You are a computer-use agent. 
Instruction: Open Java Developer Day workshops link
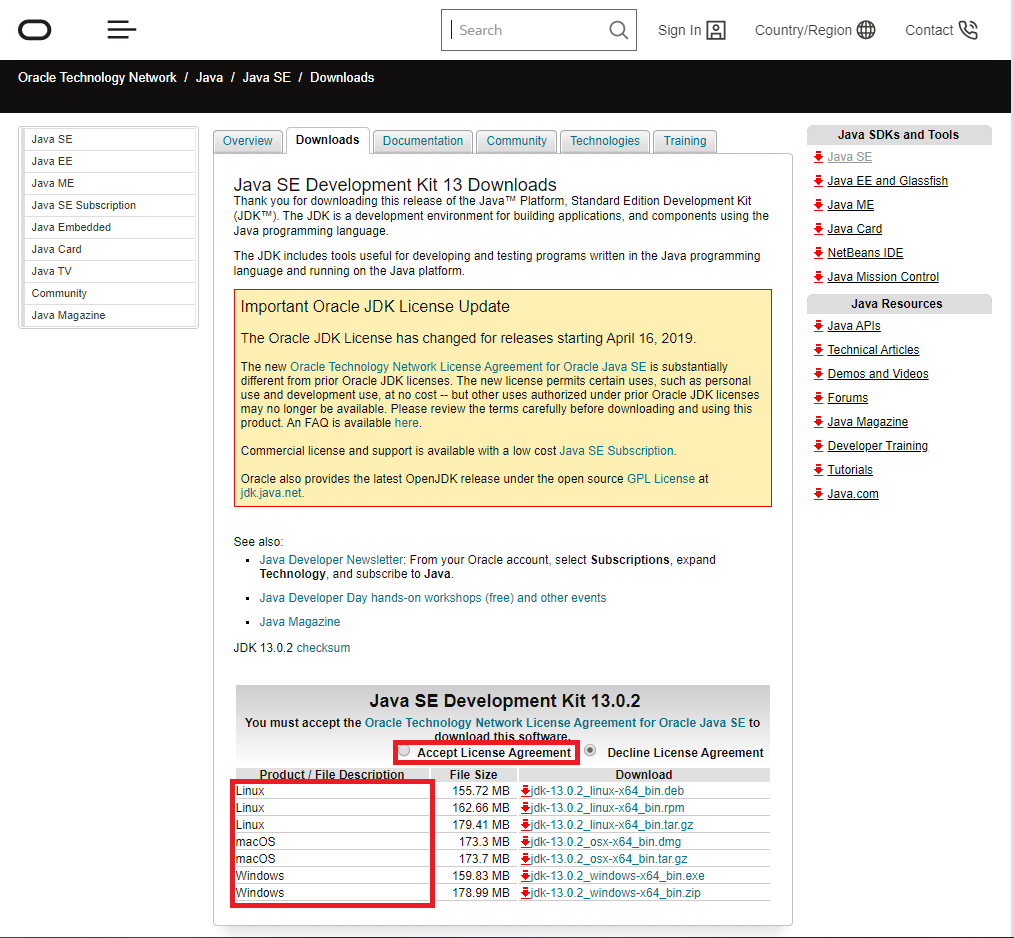433,598
